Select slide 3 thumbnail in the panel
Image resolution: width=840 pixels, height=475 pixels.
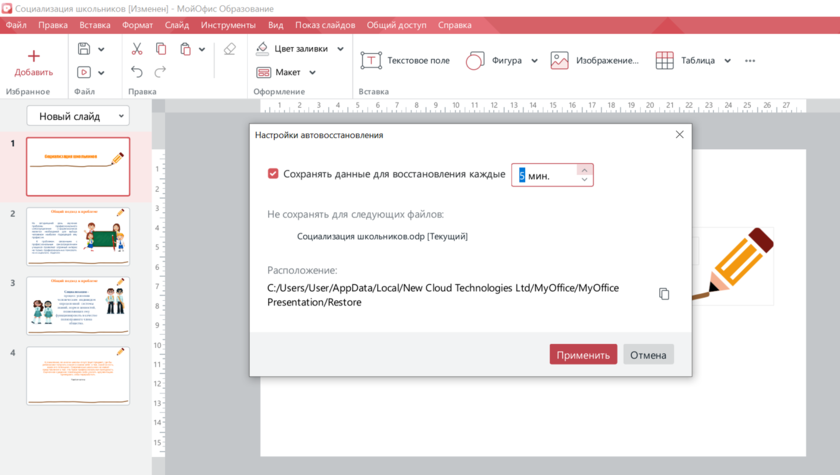[x=78, y=306]
